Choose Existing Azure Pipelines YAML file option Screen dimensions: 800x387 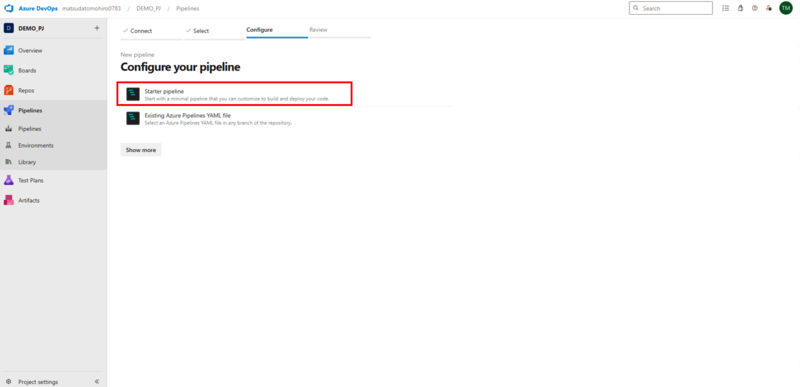287,118
